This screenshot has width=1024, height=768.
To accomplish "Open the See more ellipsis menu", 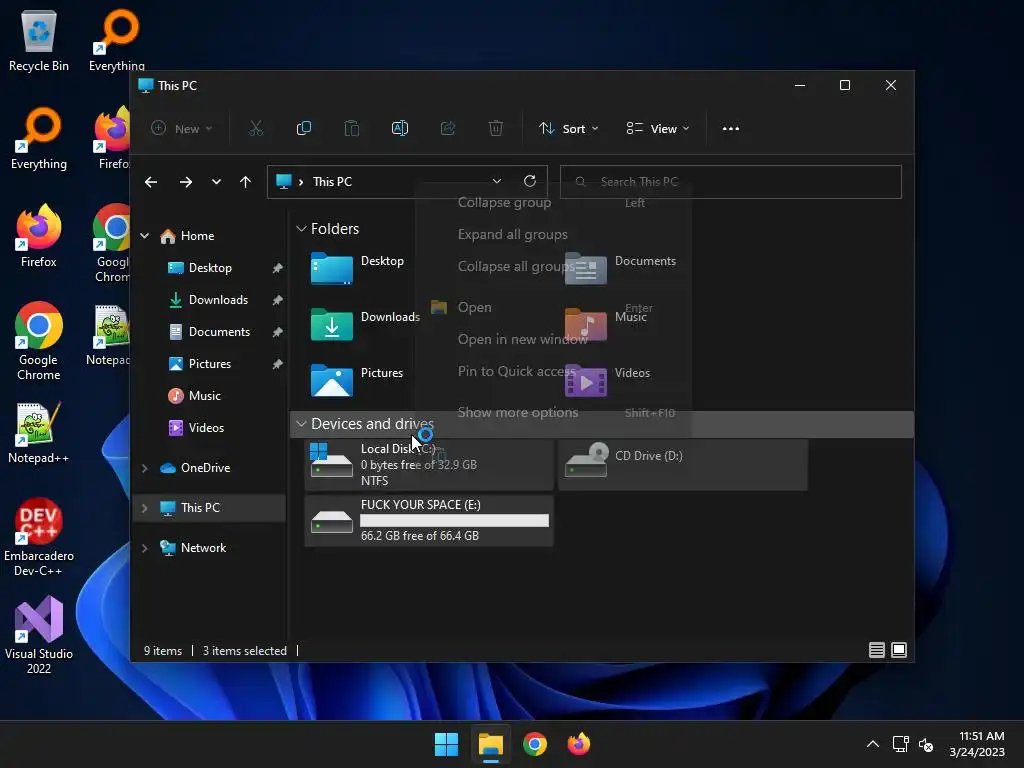I will point(731,129).
